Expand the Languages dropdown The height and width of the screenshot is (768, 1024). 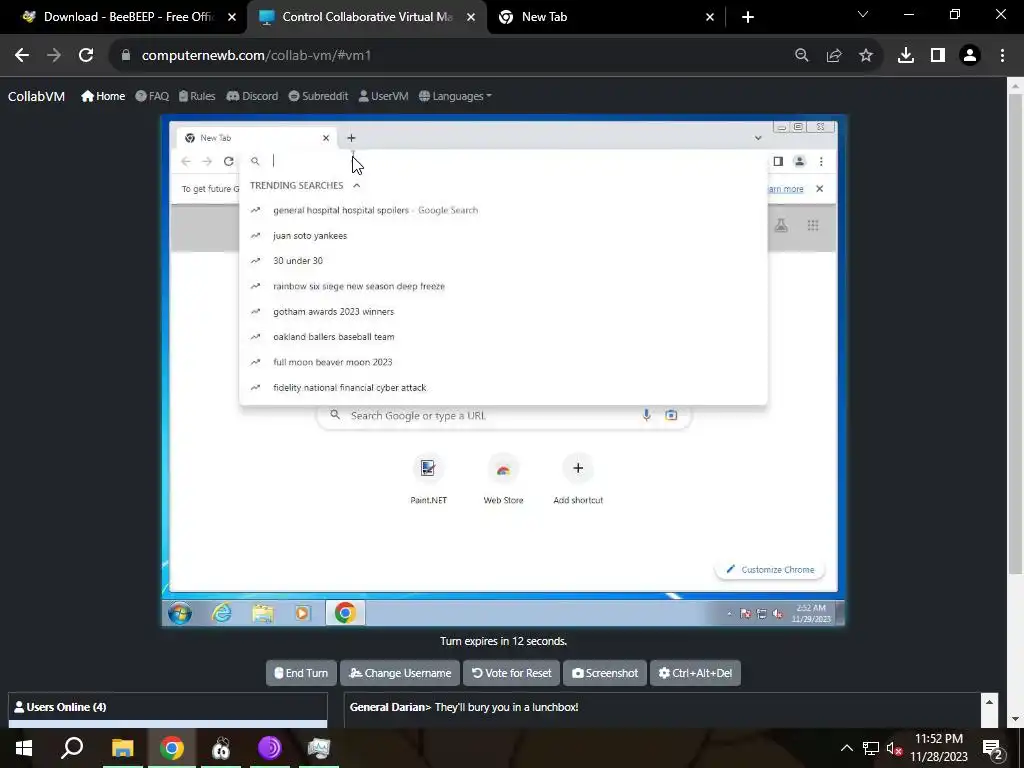[x=455, y=96]
